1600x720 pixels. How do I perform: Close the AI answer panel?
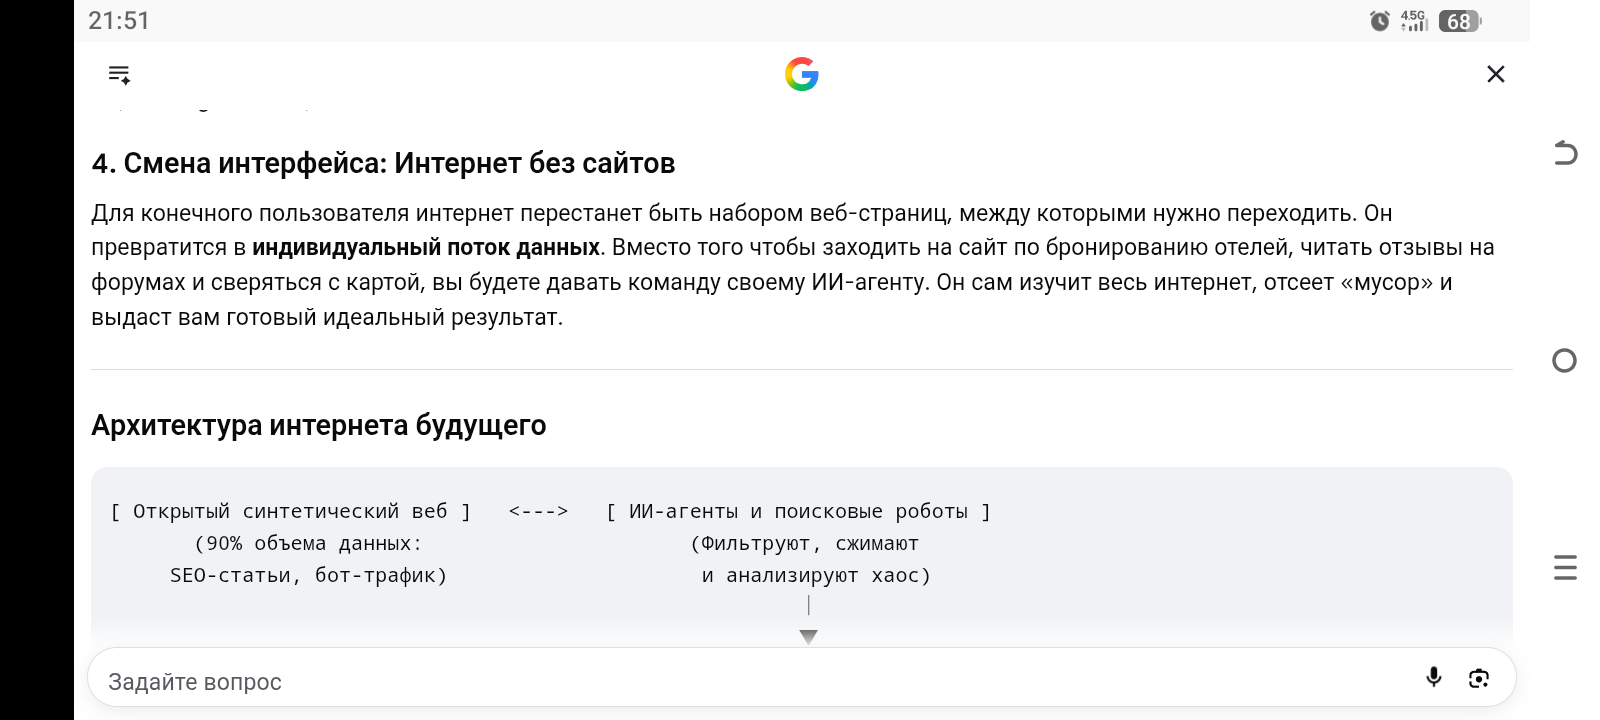coord(1496,74)
